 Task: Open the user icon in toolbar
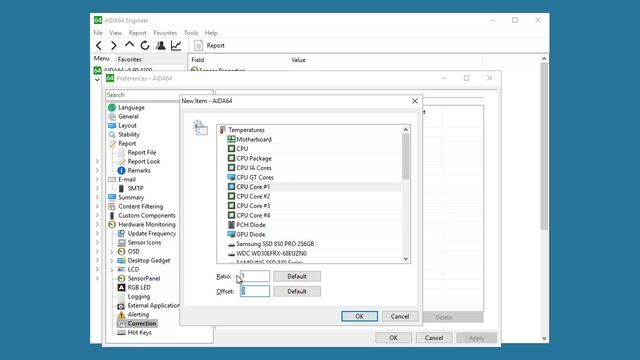point(160,45)
